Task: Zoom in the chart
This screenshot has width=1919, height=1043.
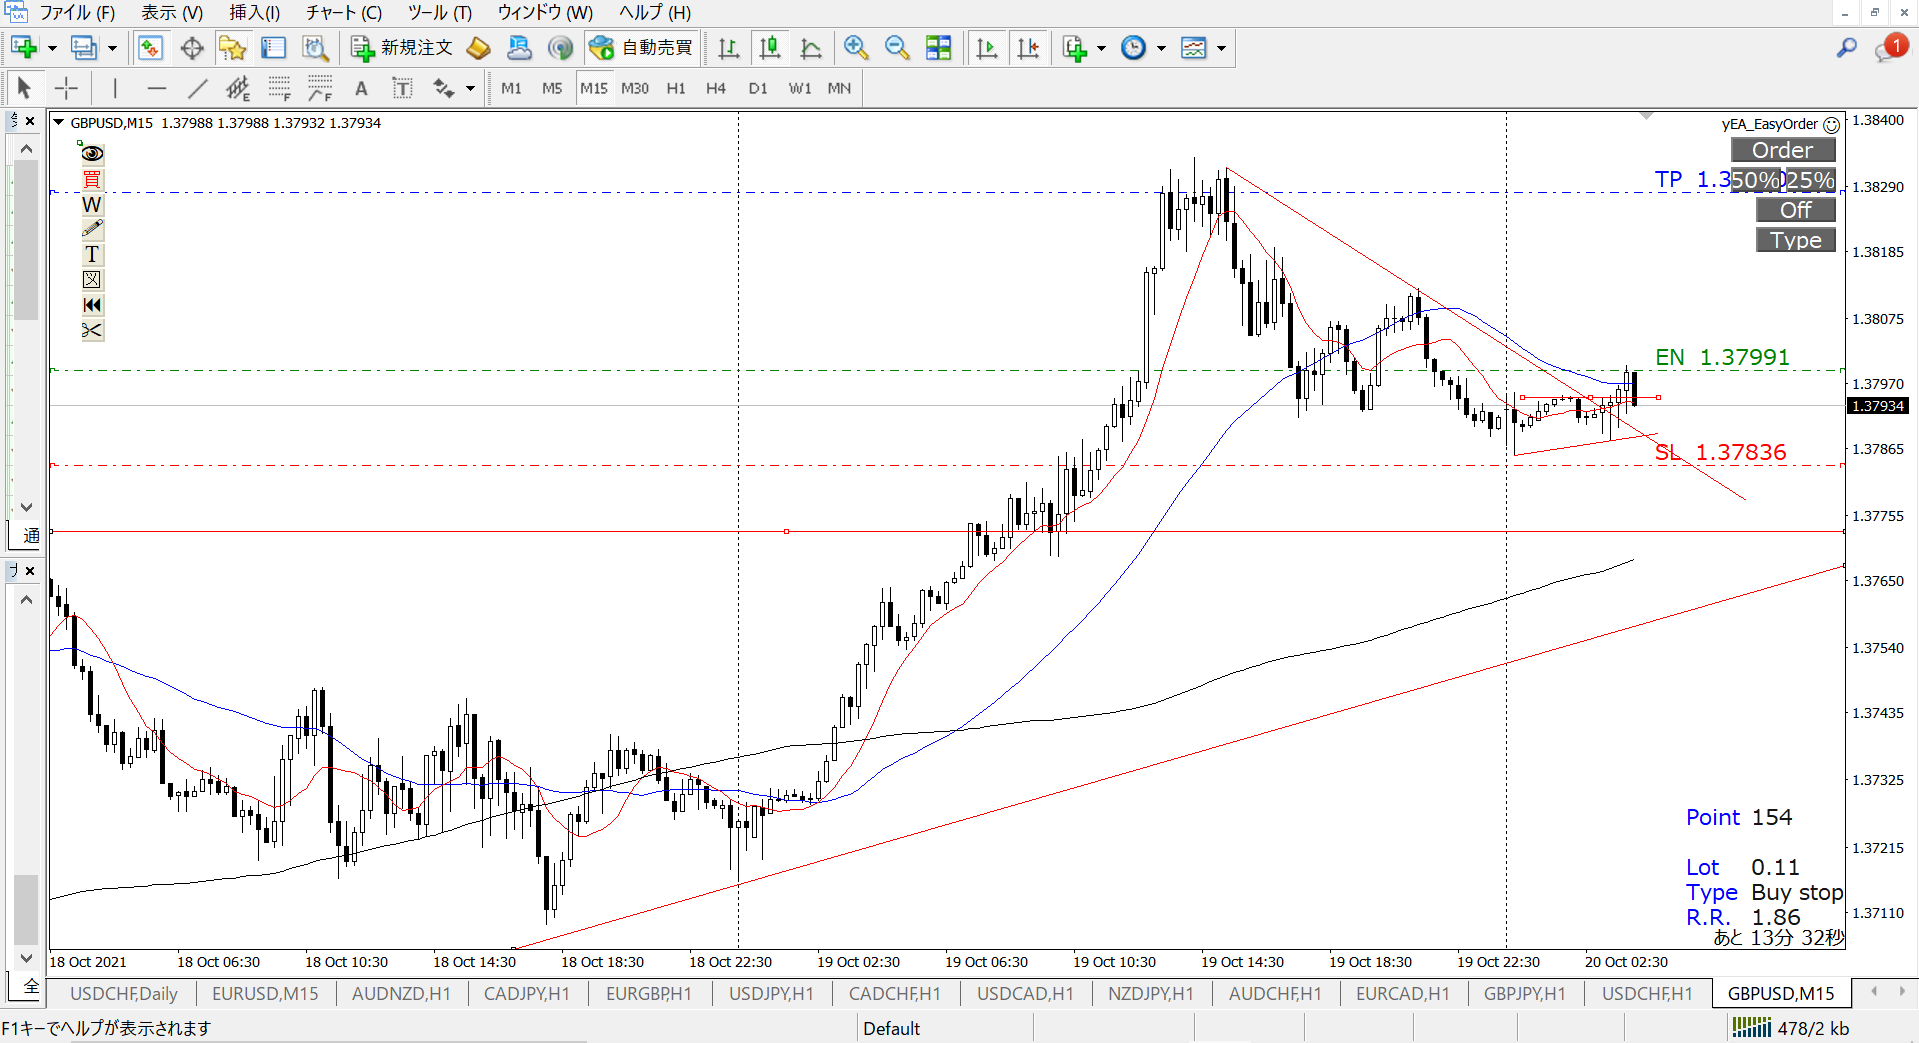Action: coord(855,47)
